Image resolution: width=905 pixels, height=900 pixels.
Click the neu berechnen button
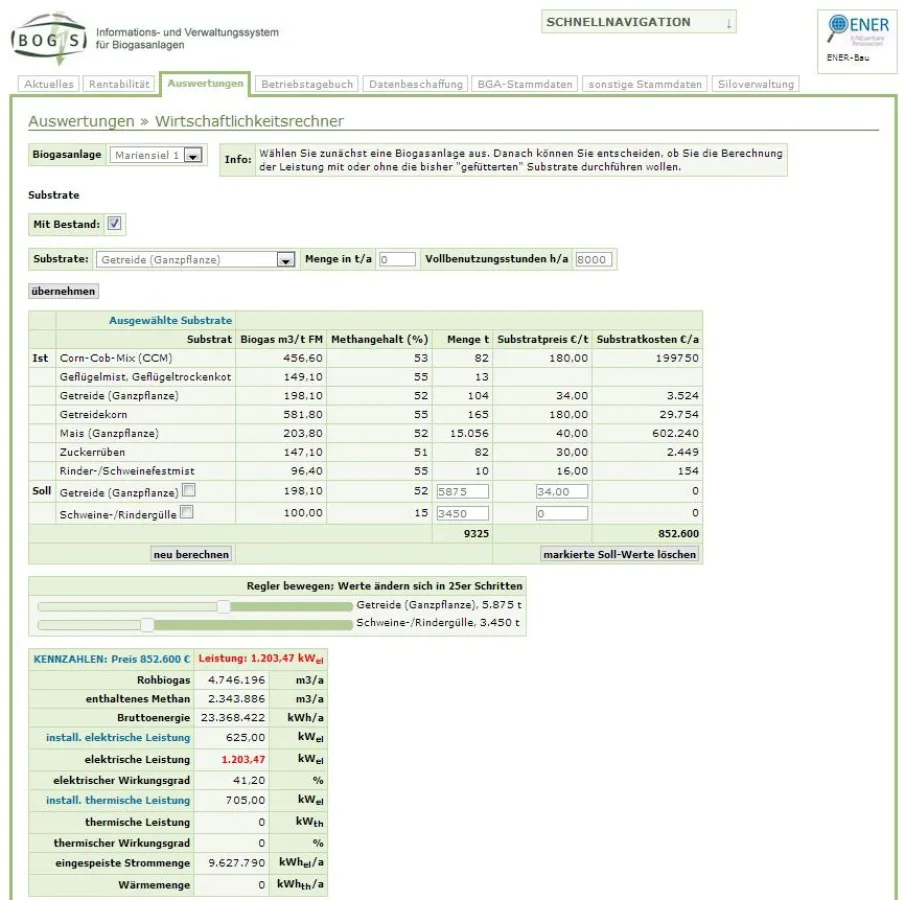191,554
